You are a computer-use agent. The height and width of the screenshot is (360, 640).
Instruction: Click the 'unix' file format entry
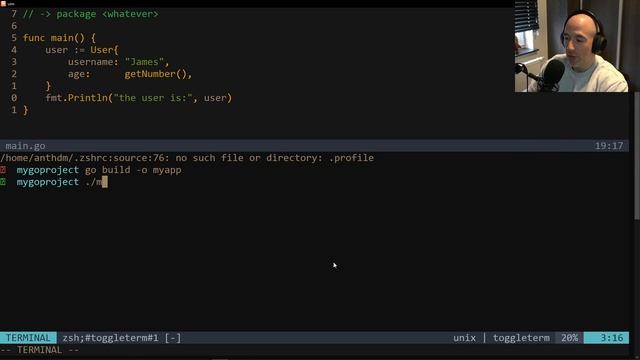pos(464,338)
